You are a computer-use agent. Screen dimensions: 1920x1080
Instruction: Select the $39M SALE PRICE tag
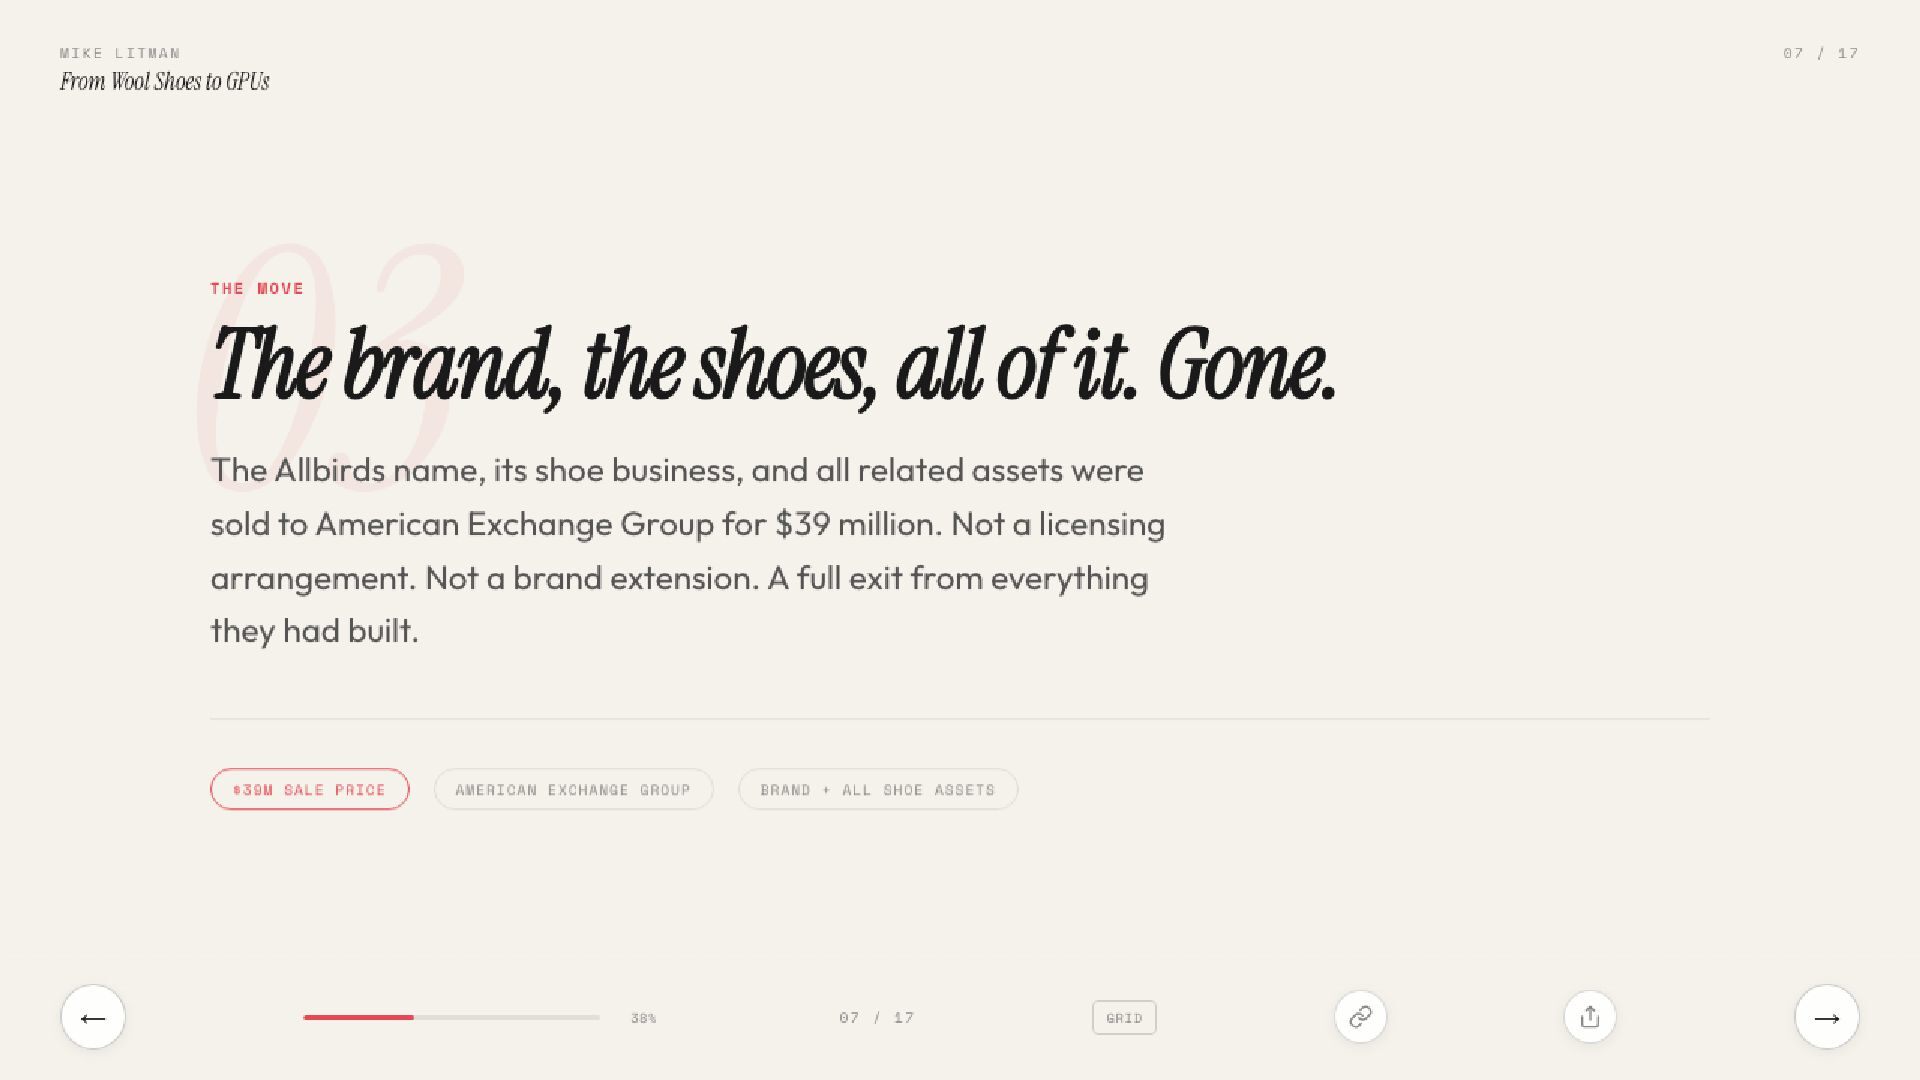309,789
